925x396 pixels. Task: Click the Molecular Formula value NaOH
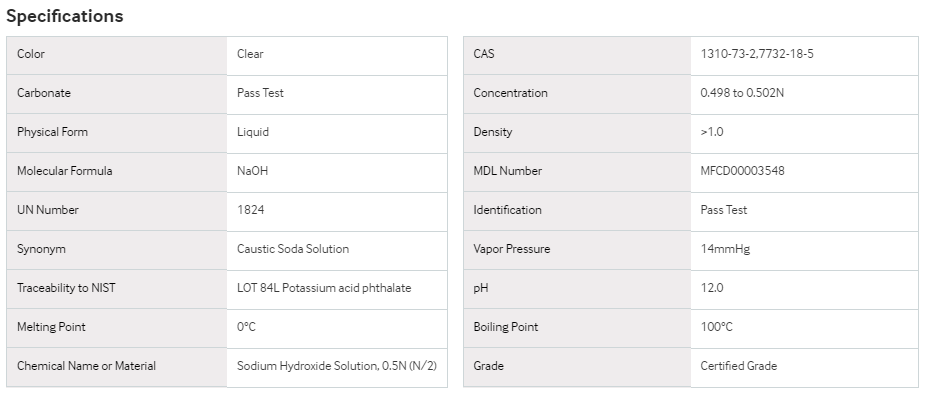coord(252,171)
